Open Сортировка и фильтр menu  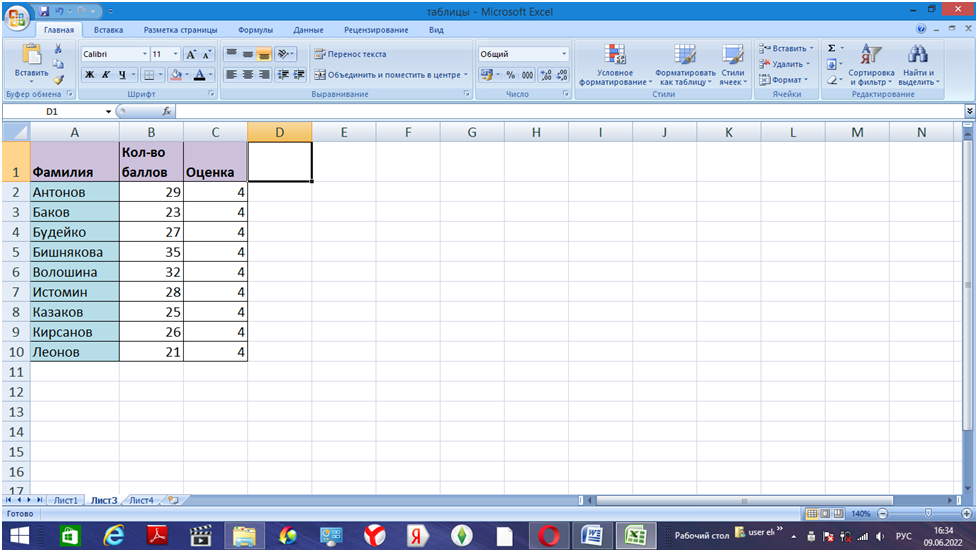pos(871,65)
